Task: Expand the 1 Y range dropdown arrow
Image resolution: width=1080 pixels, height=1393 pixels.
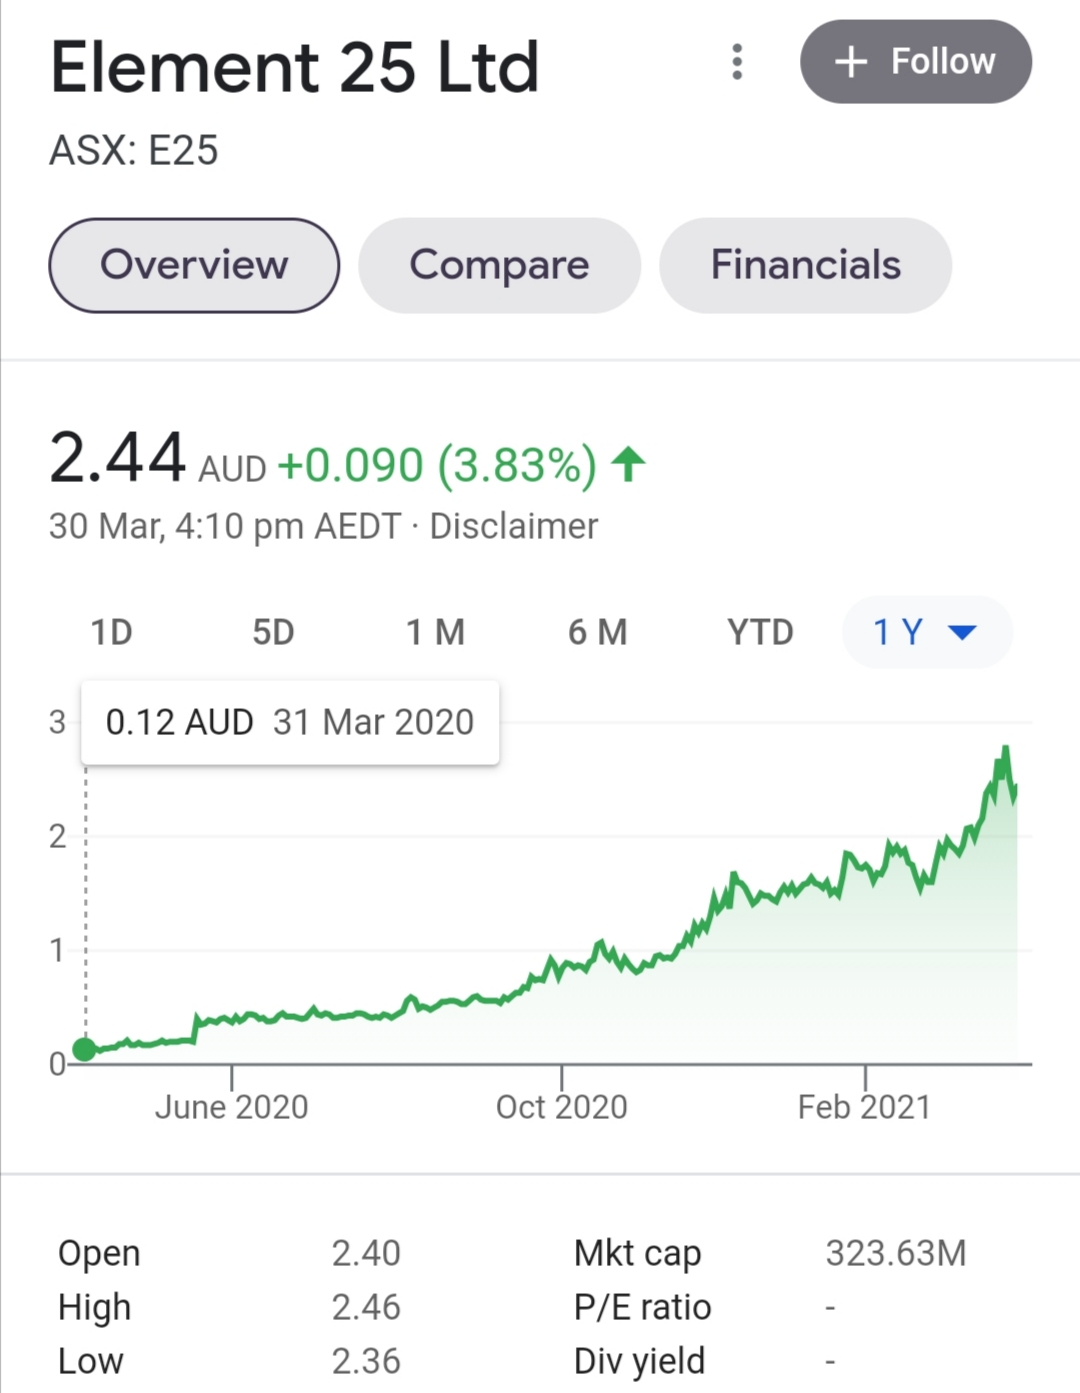Action: 962,632
